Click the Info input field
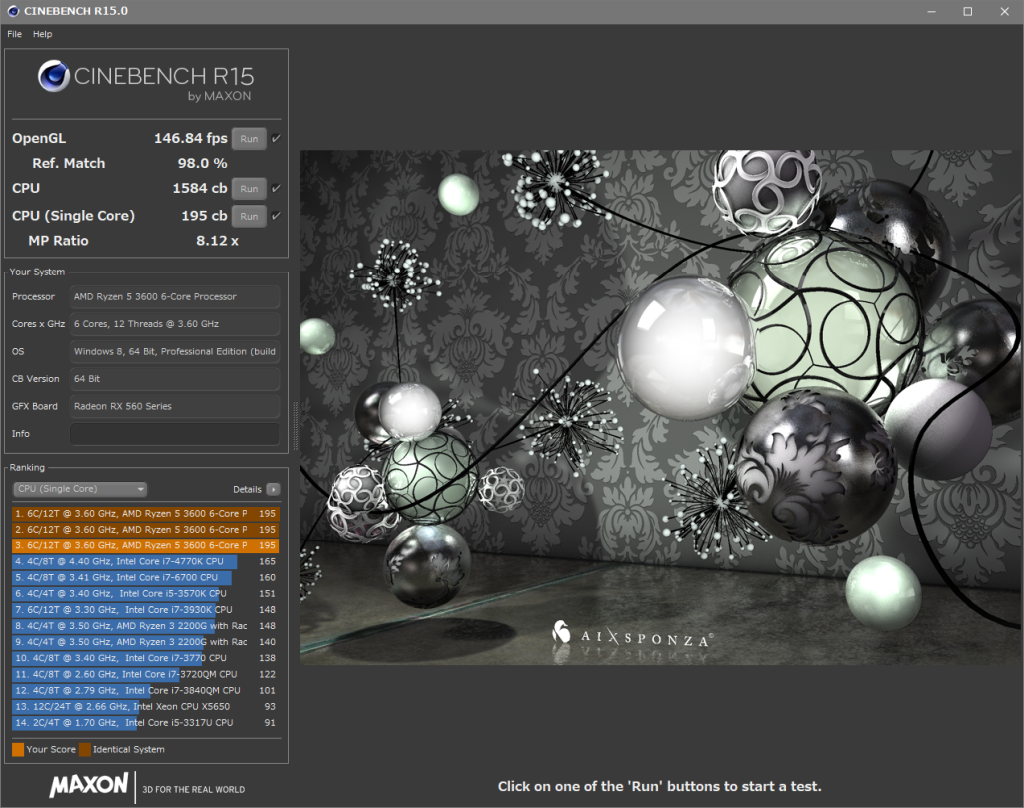 (x=175, y=434)
